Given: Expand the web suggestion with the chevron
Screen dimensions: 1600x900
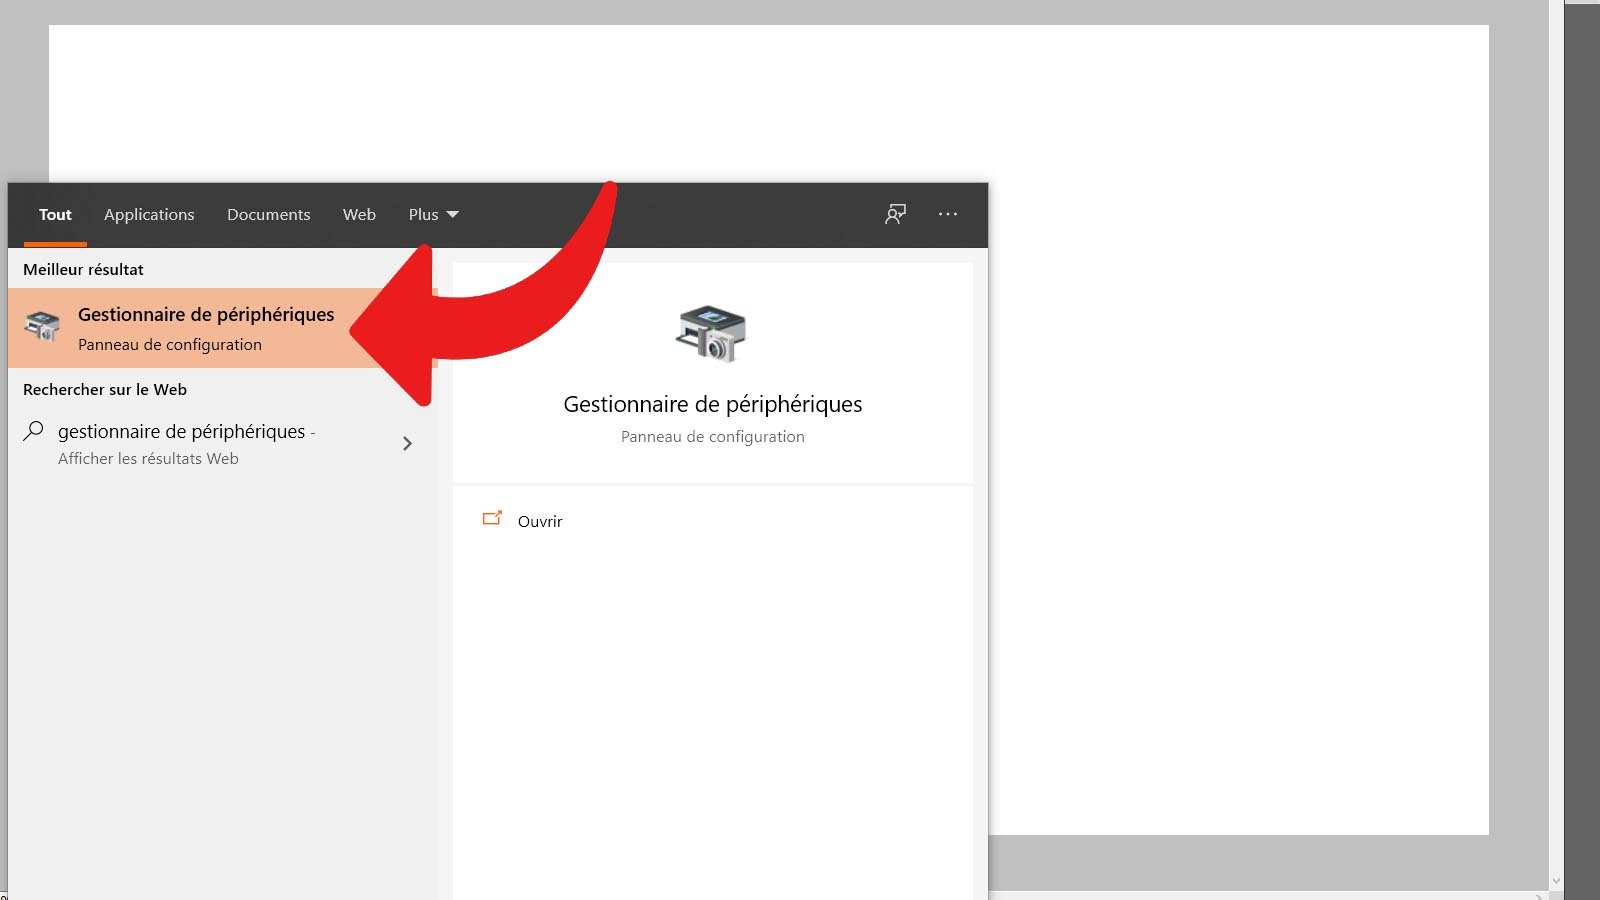Looking at the screenshot, I should [408, 443].
